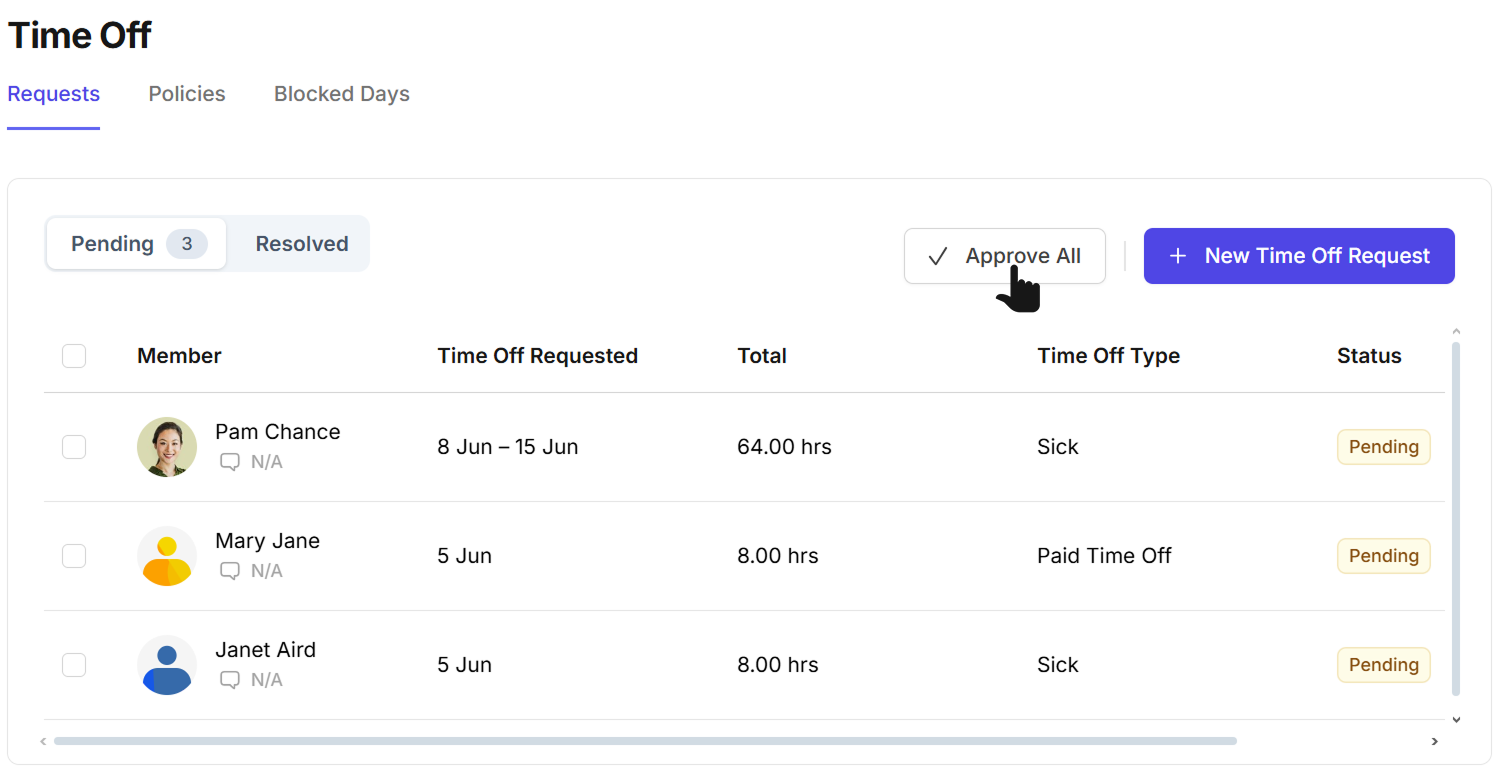The height and width of the screenshot is (774, 1500).
Task: Click the name Mary Jane
Action: tap(267, 541)
